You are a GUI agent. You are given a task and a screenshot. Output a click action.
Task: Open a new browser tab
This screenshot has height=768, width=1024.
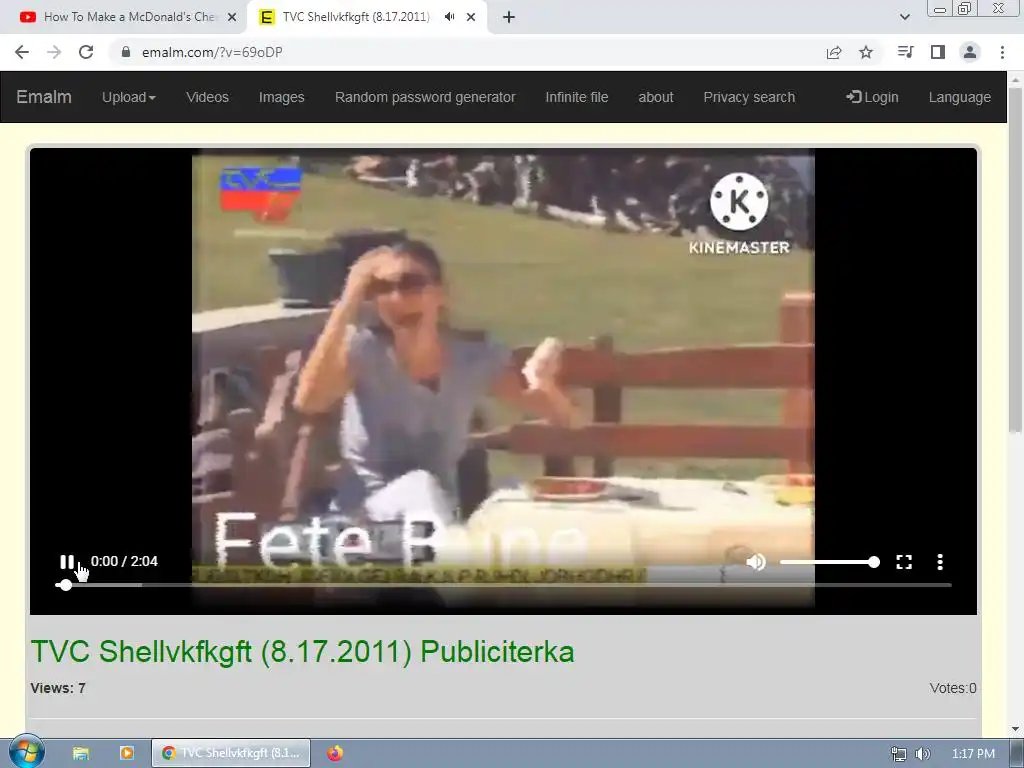(509, 18)
